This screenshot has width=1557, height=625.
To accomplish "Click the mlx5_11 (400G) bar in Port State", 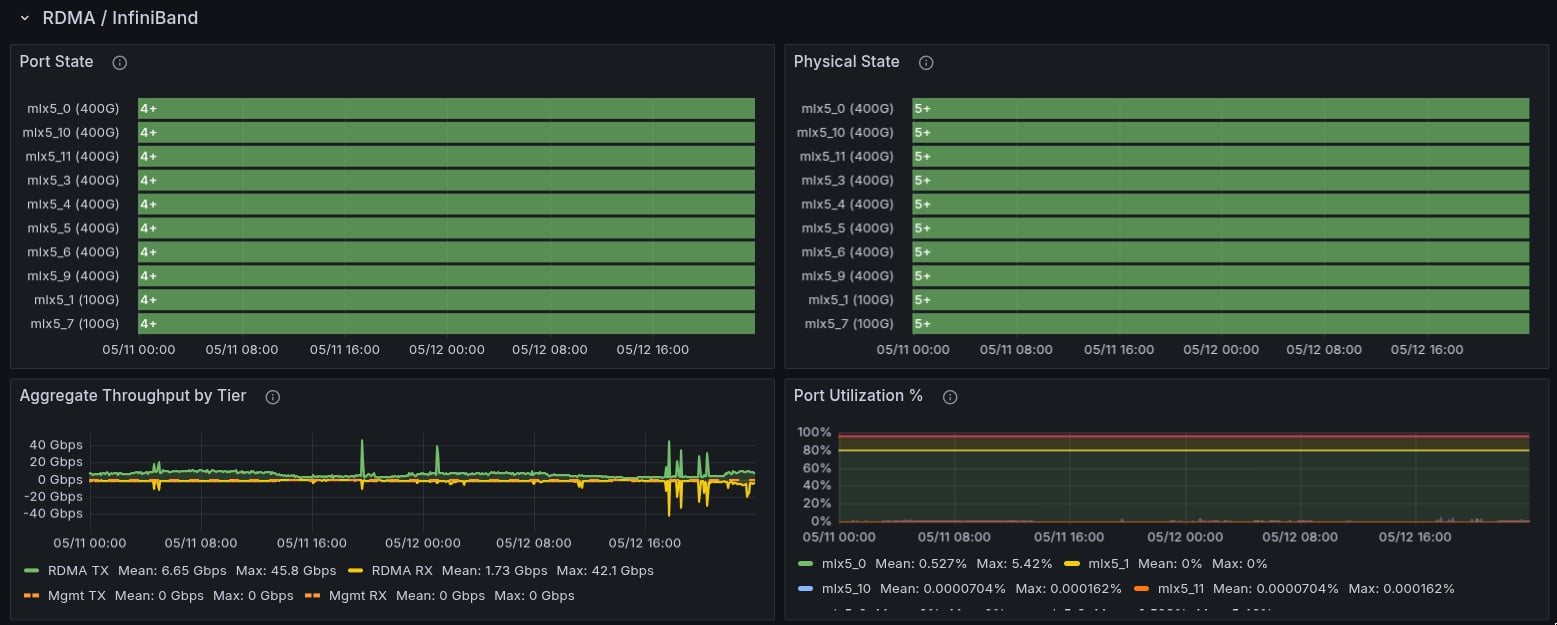I will point(446,156).
